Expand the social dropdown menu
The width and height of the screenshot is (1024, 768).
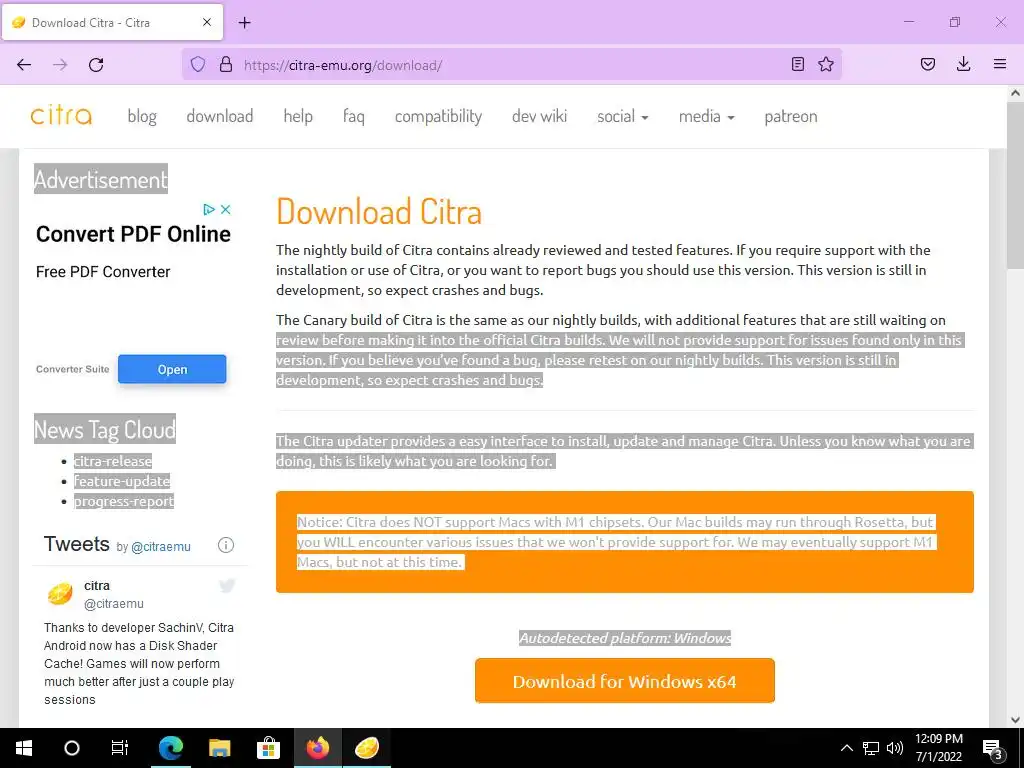click(x=622, y=116)
